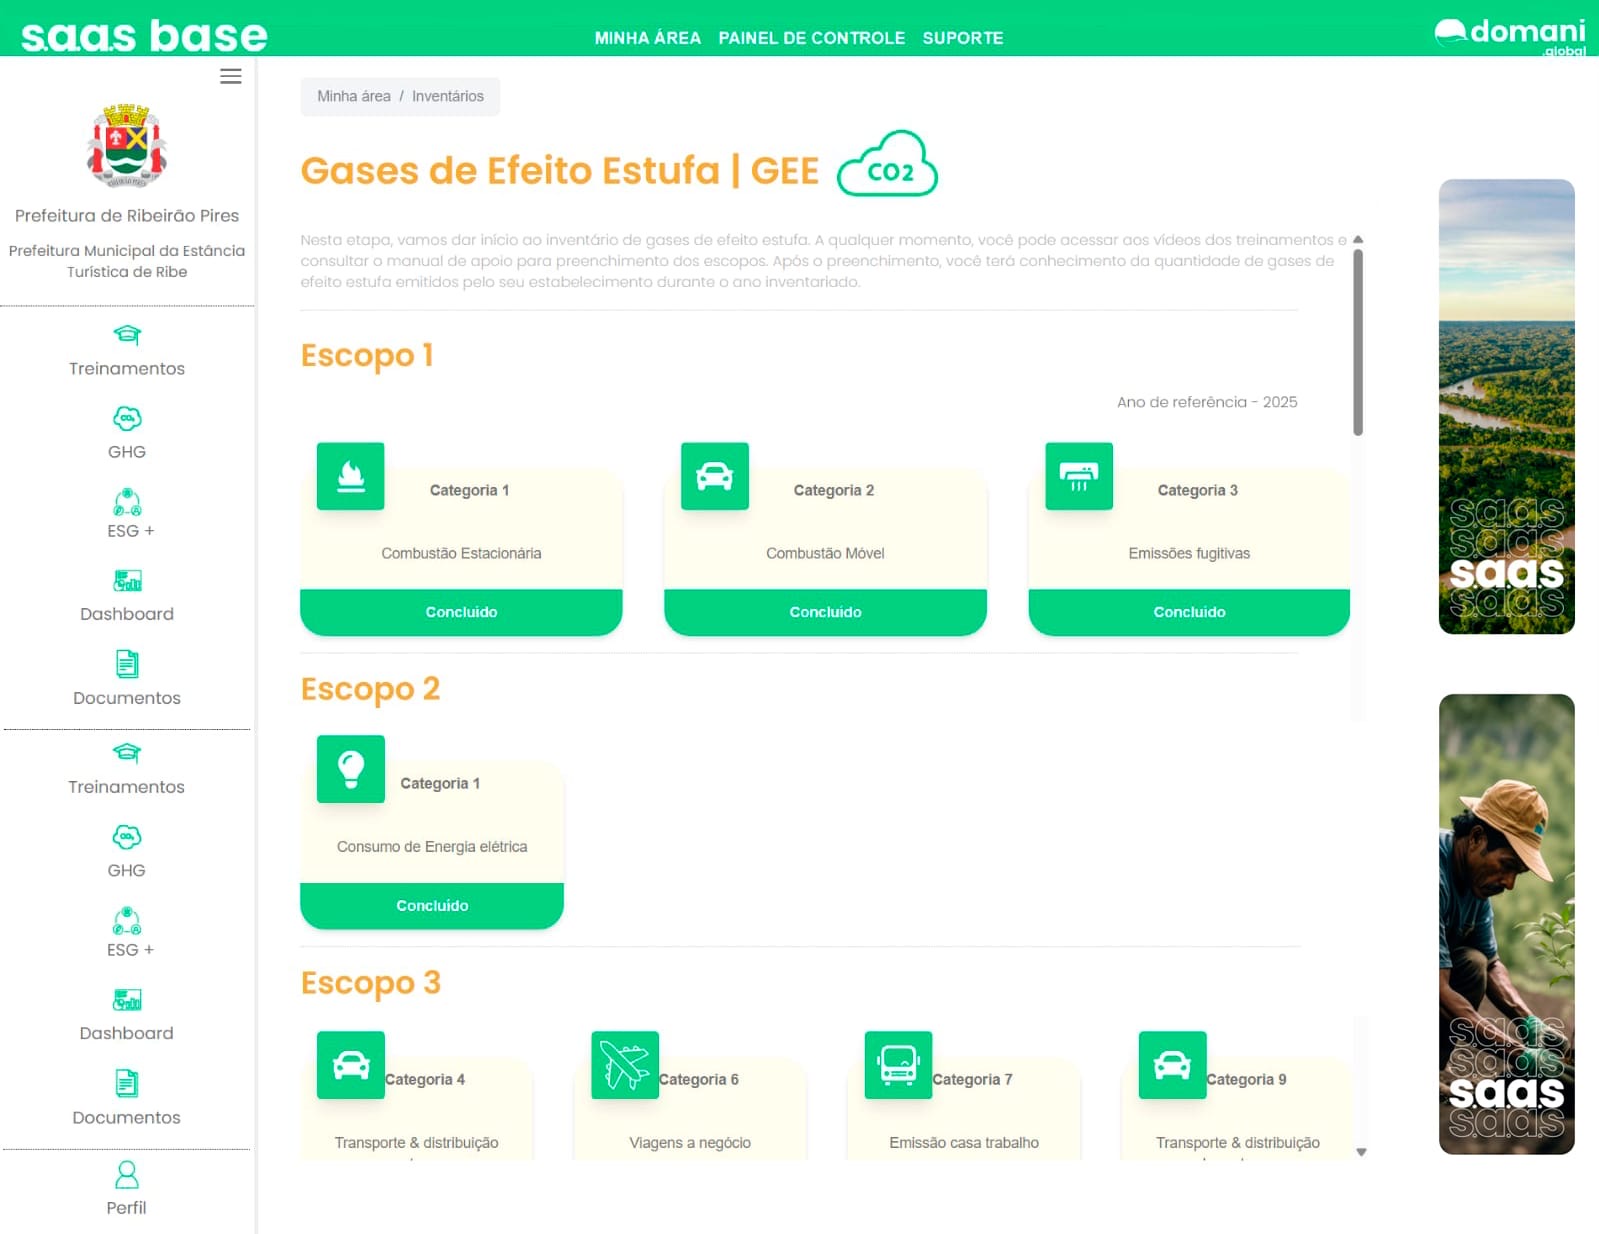The width and height of the screenshot is (1599, 1234).
Task: Click the top saas forest banner image
Action: [1506, 406]
